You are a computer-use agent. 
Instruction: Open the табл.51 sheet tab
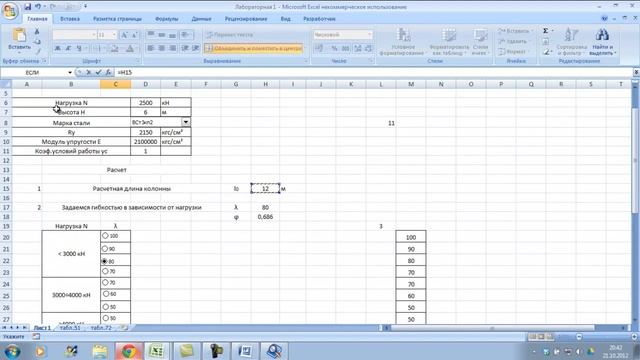coord(70,328)
